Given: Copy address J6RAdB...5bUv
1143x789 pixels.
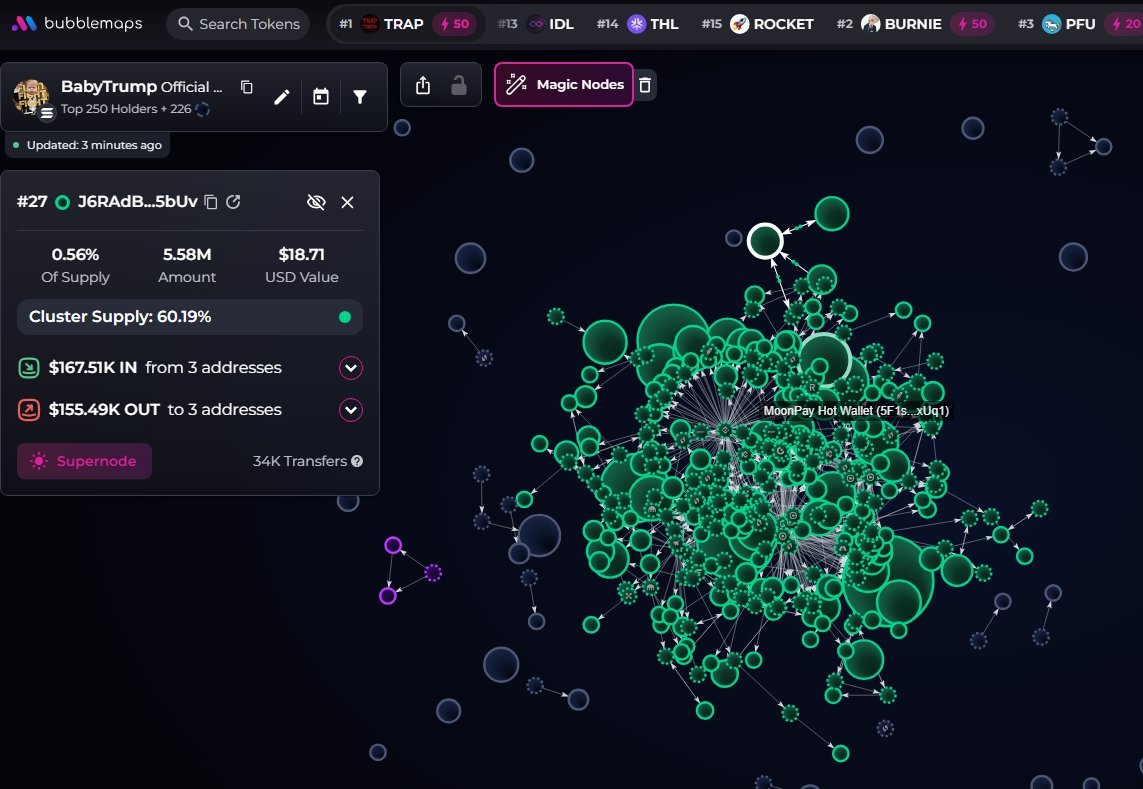Looking at the screenshot, I should click(x=211, y=202).
